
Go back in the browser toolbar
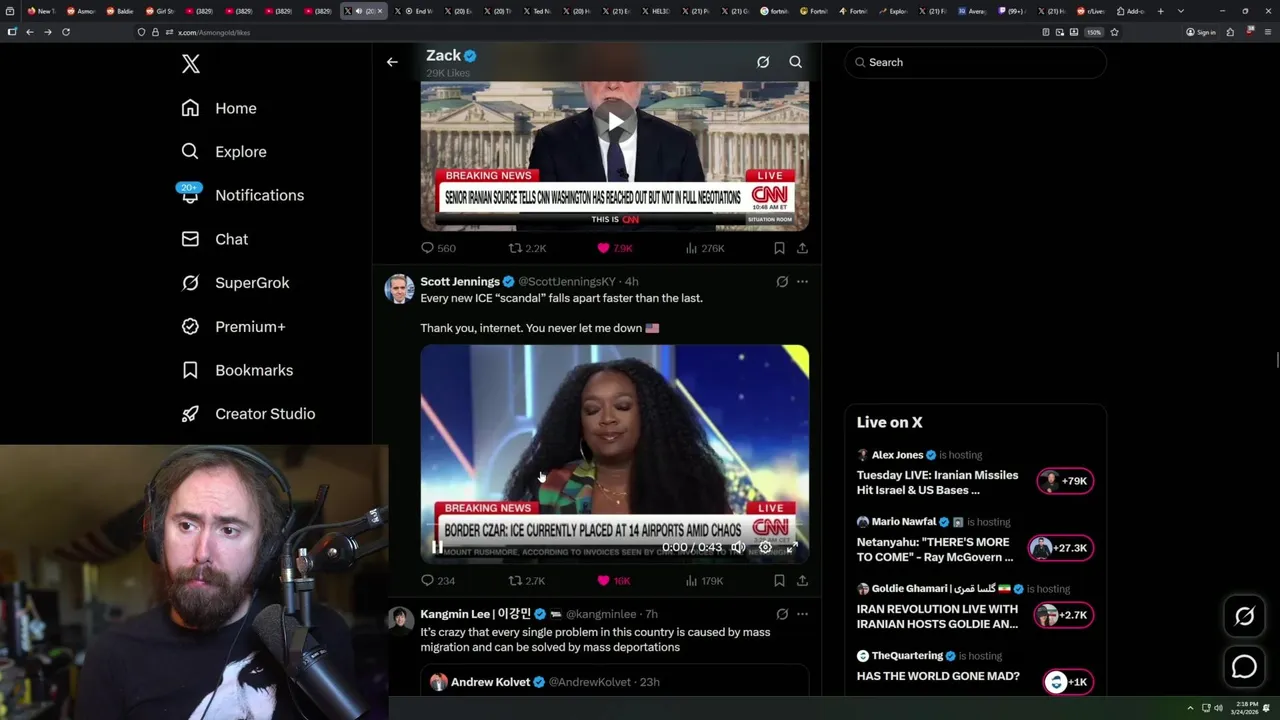[30, 32]
